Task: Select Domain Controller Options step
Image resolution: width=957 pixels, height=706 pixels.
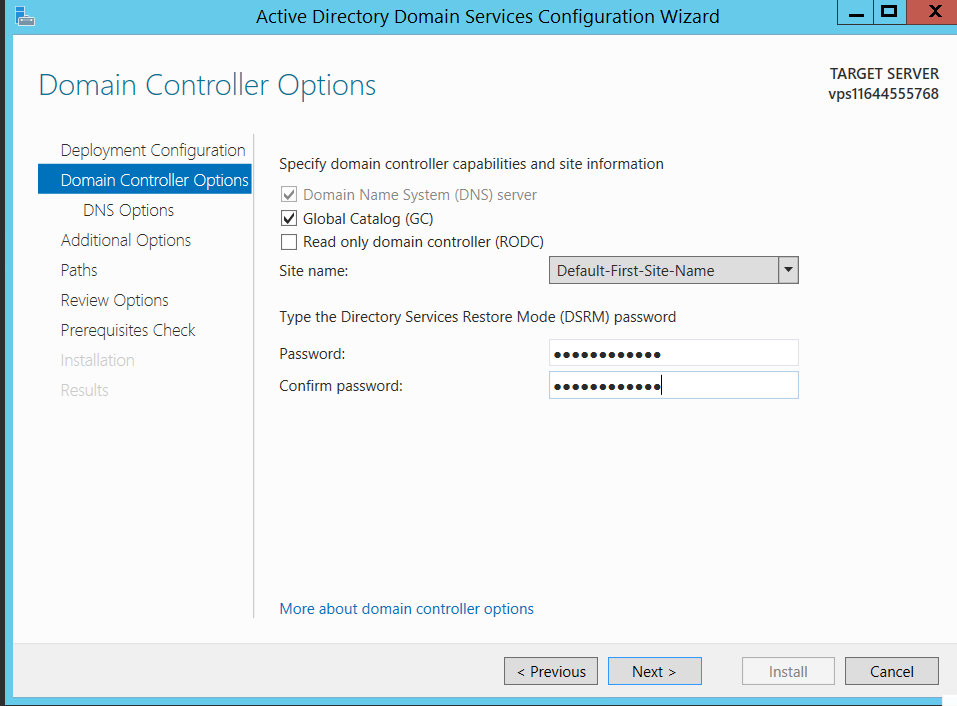Action: click(x=145, y=179)
